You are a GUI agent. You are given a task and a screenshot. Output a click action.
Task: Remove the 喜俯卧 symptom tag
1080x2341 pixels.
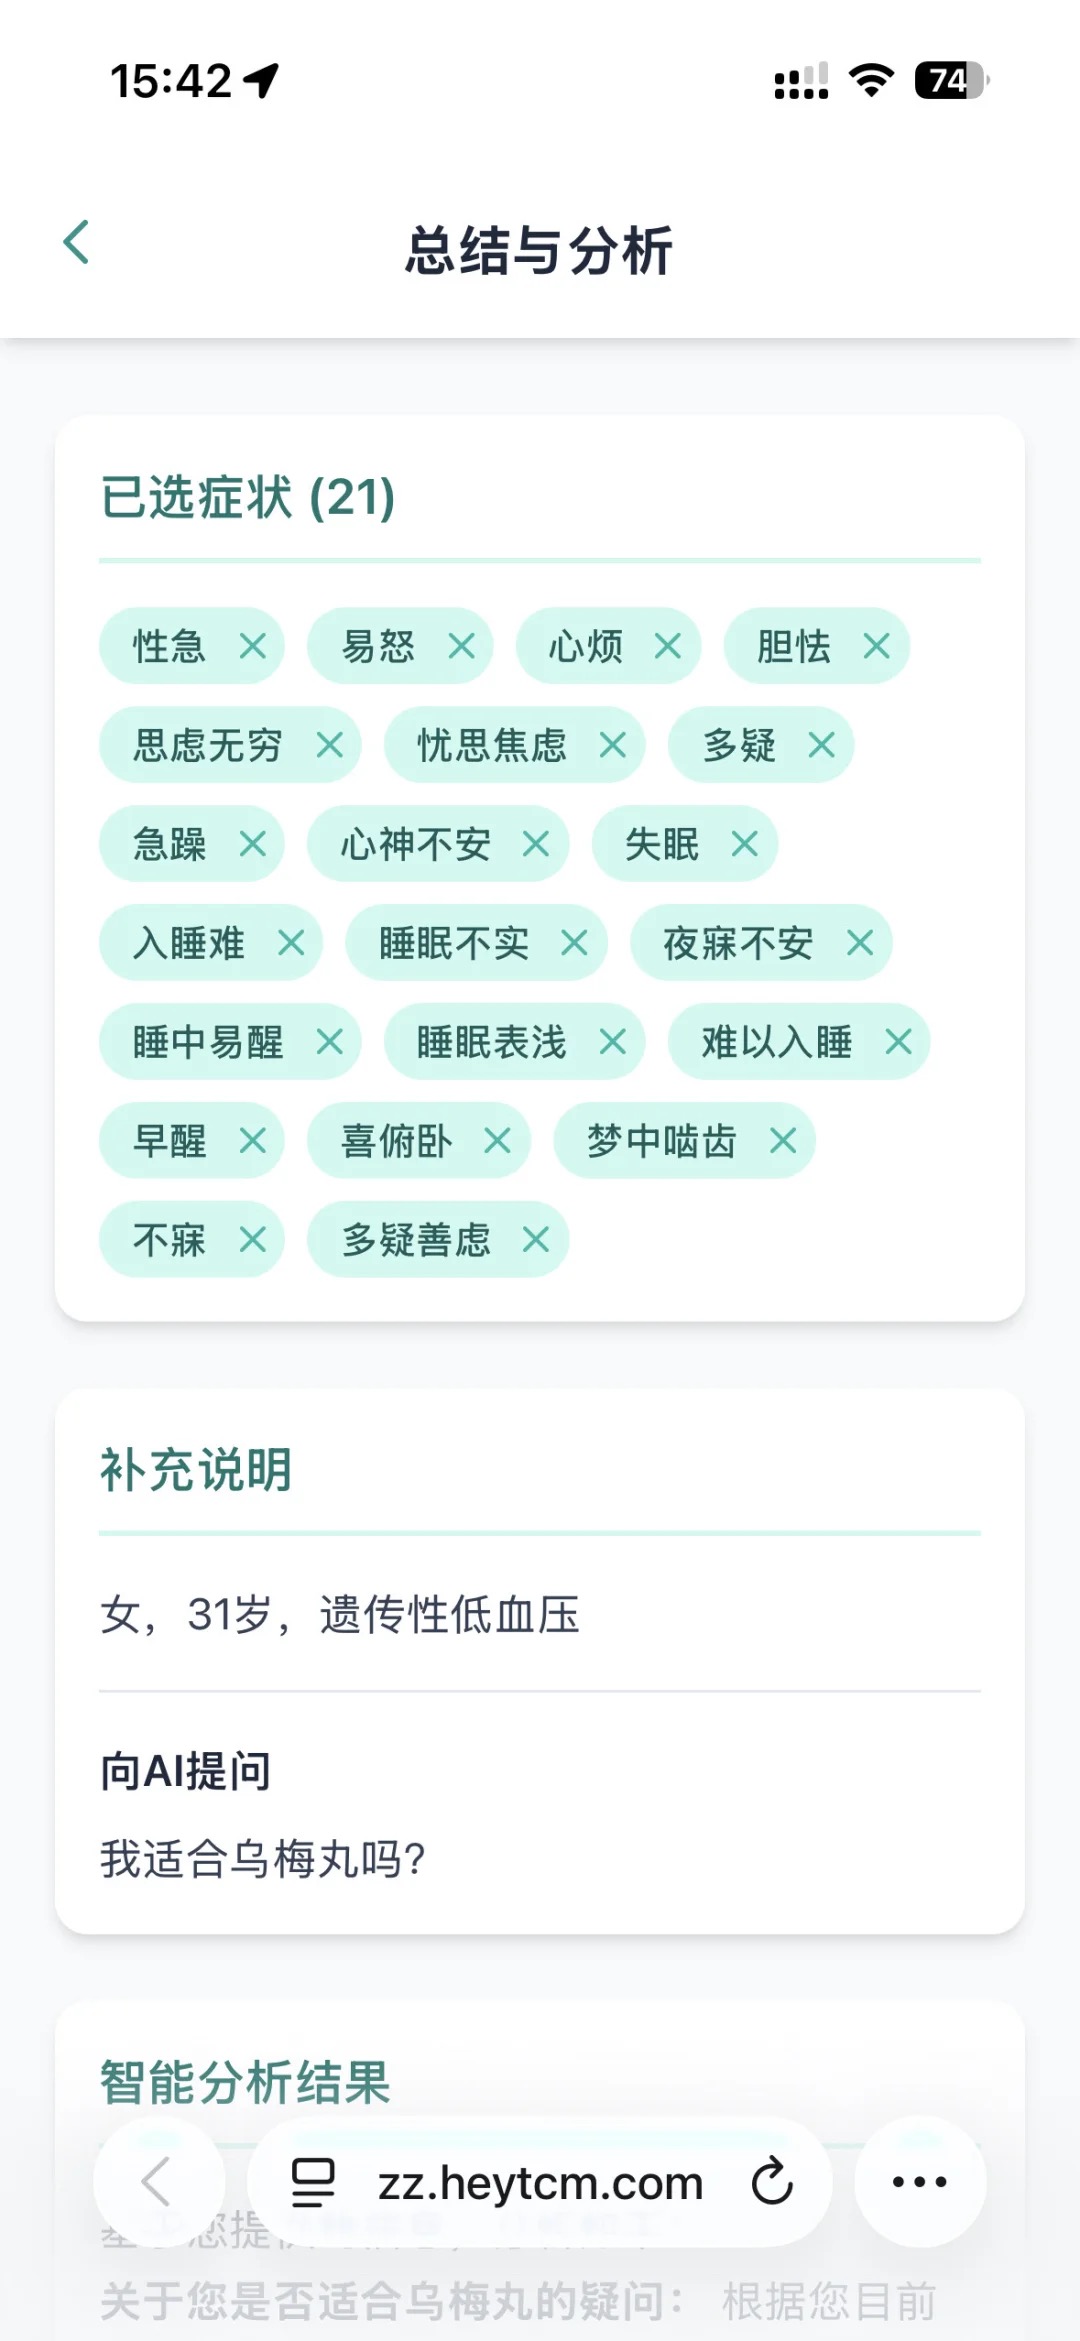click(498, 1141)
